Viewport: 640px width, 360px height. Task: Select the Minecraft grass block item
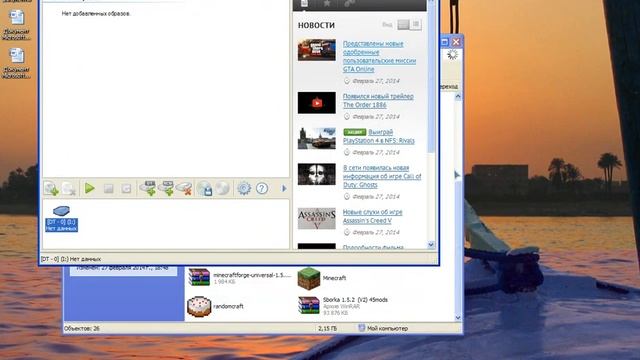point(322,278)
